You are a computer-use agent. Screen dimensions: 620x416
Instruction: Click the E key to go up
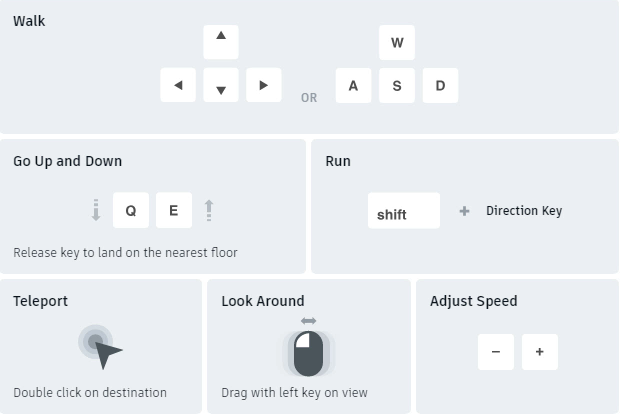[x=174, y=211]
